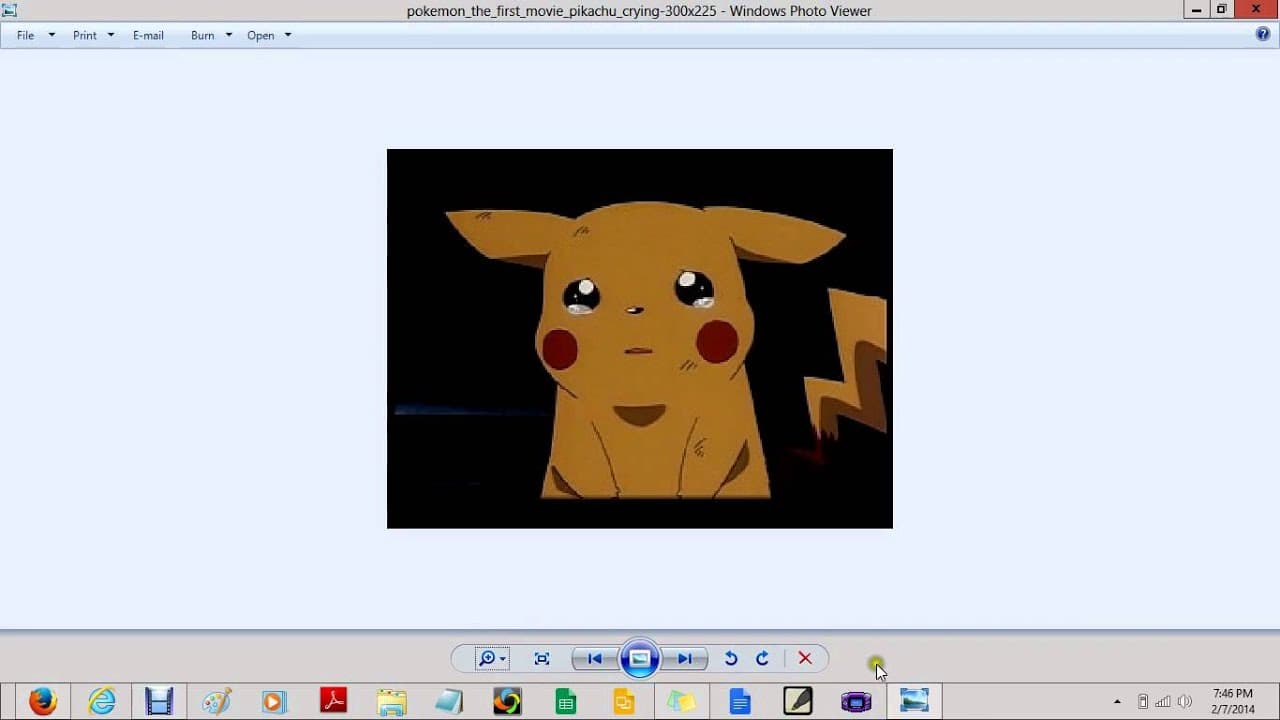Rotate the image counterclockwise
This screenshot has width=1280, height=720.
[x=731, y=658]
